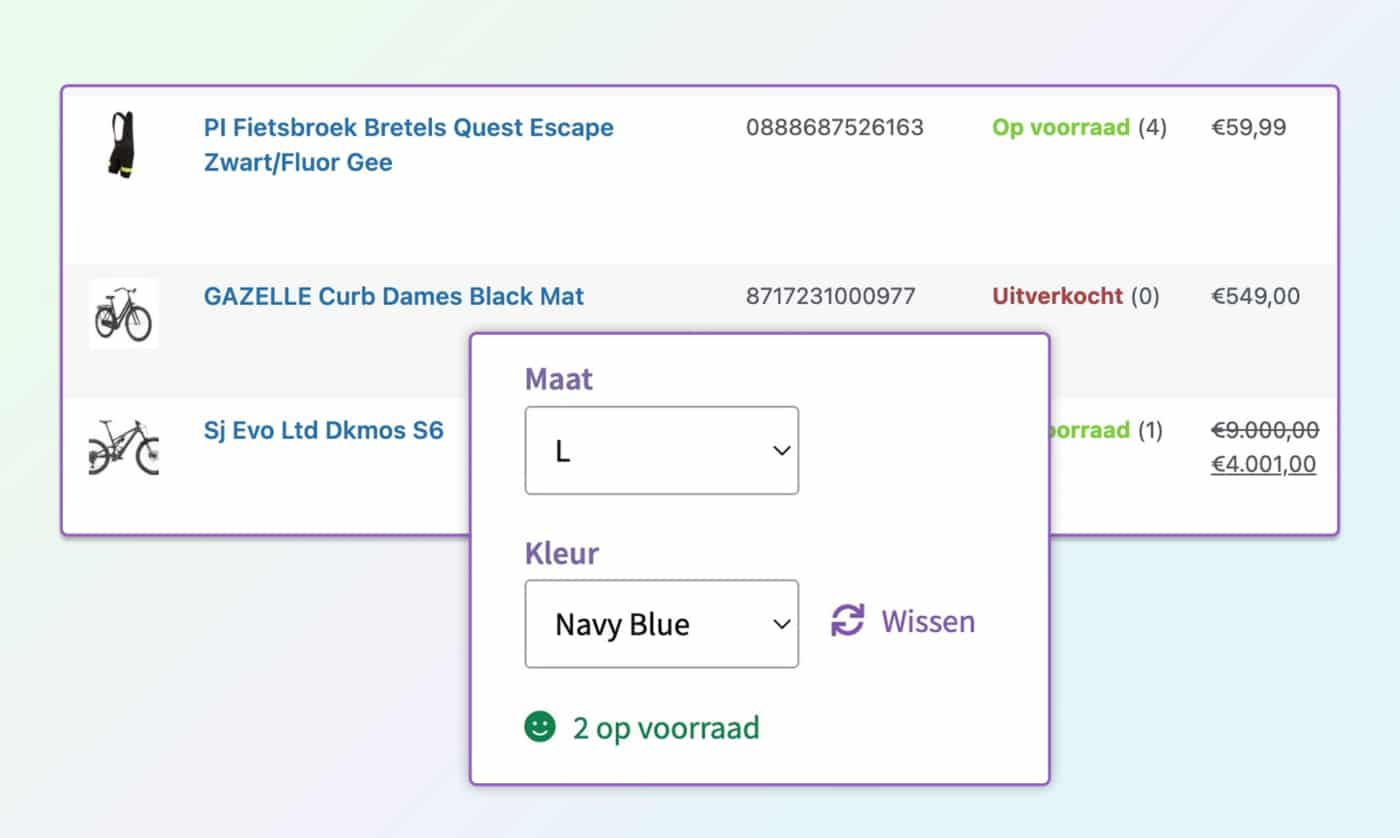Click the Maat dropdown chevron

[x=780, y=451]
